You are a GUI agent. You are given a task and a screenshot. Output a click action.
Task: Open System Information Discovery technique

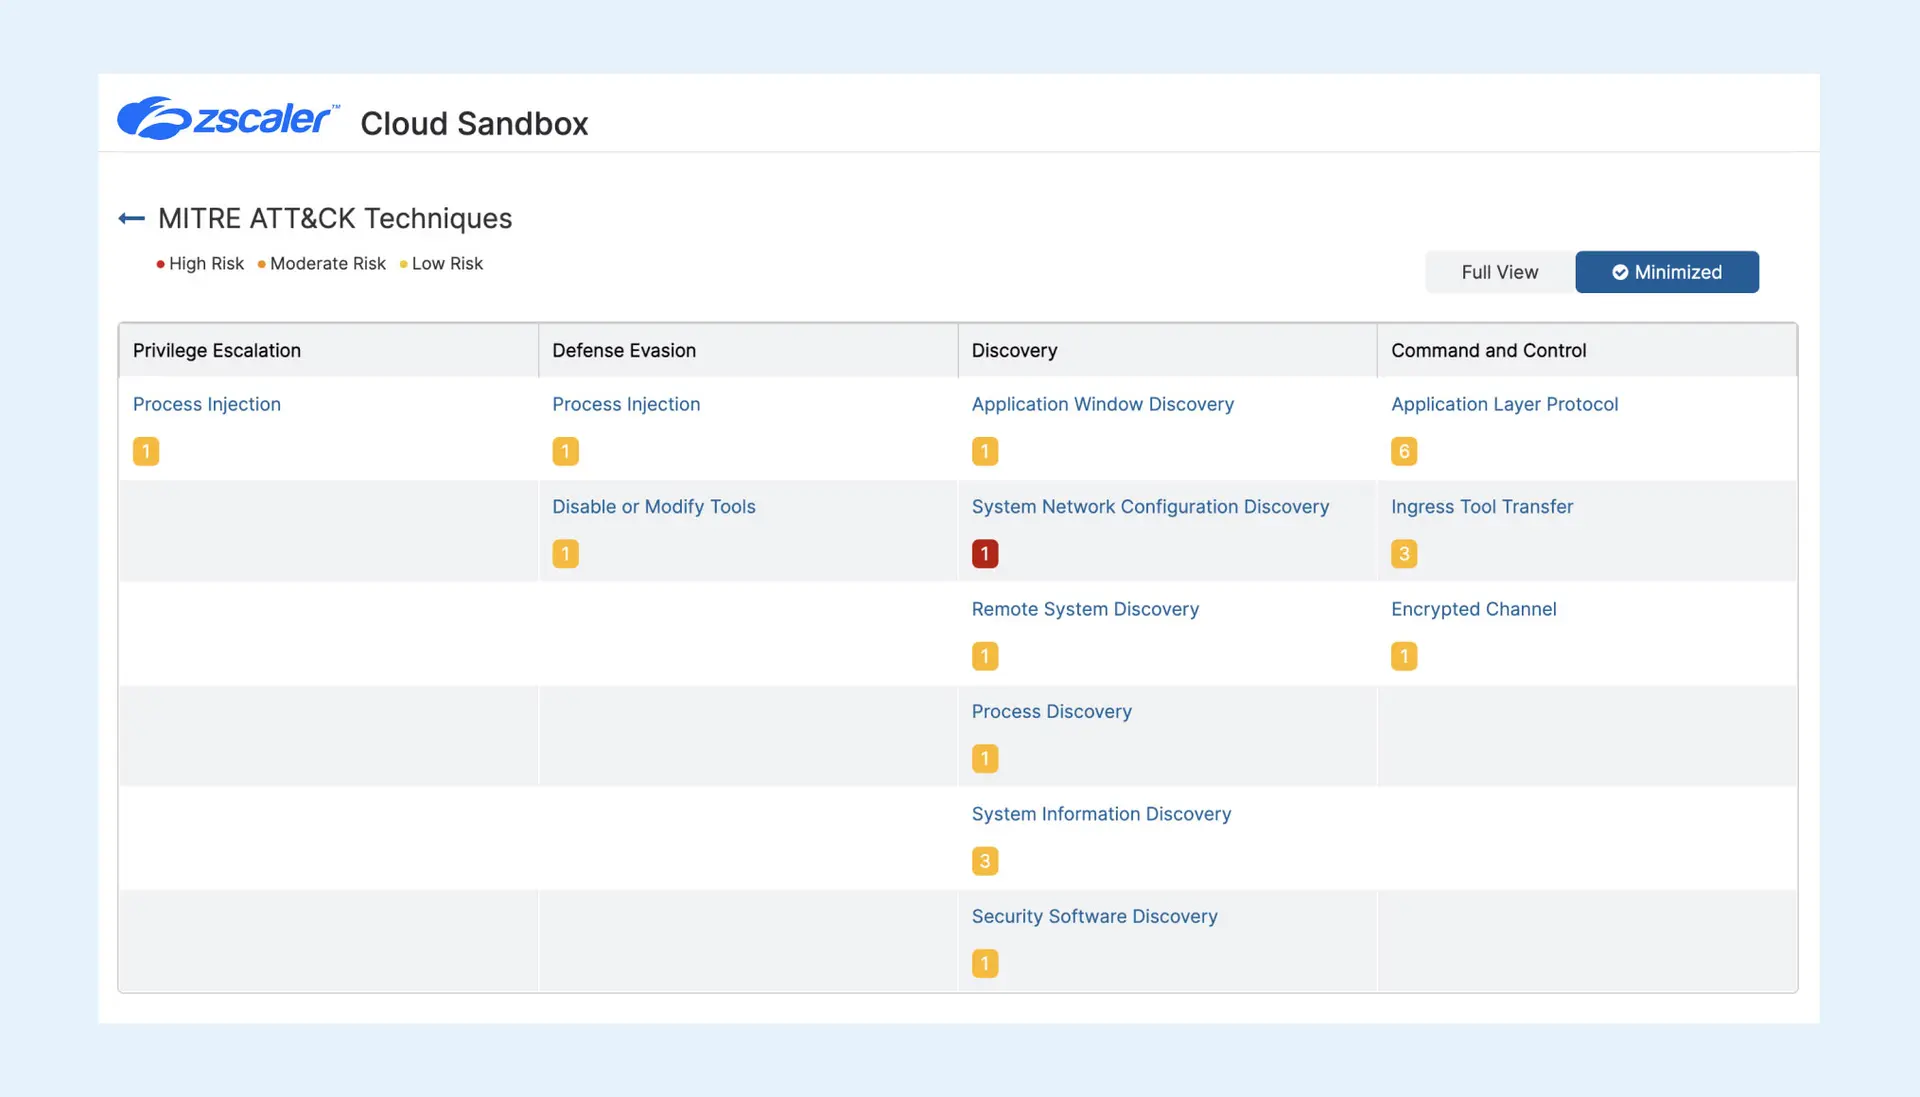pyautogui.click(x=1101, y=814)
